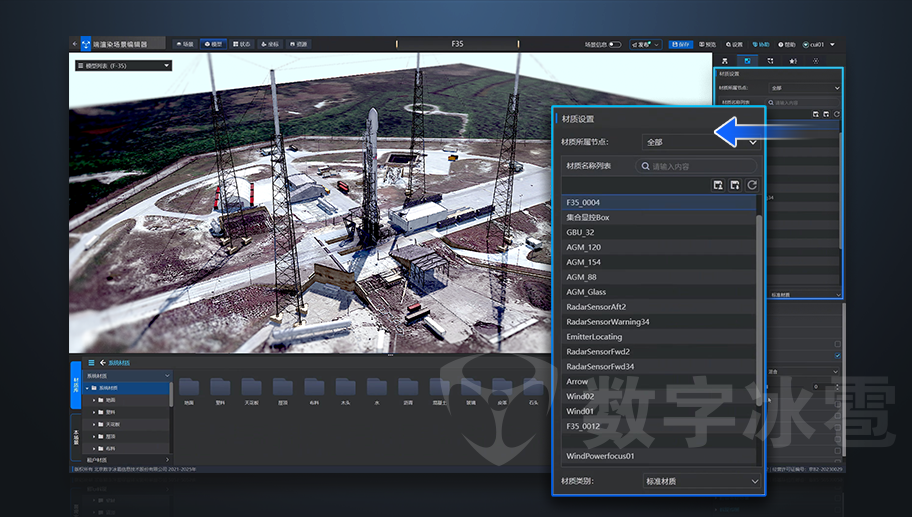Image resolution: width=912 pixels, height=517 pixels.
Task: Switch to the 模型 tab in top toolbar
Action: click(x=213, y=45)
